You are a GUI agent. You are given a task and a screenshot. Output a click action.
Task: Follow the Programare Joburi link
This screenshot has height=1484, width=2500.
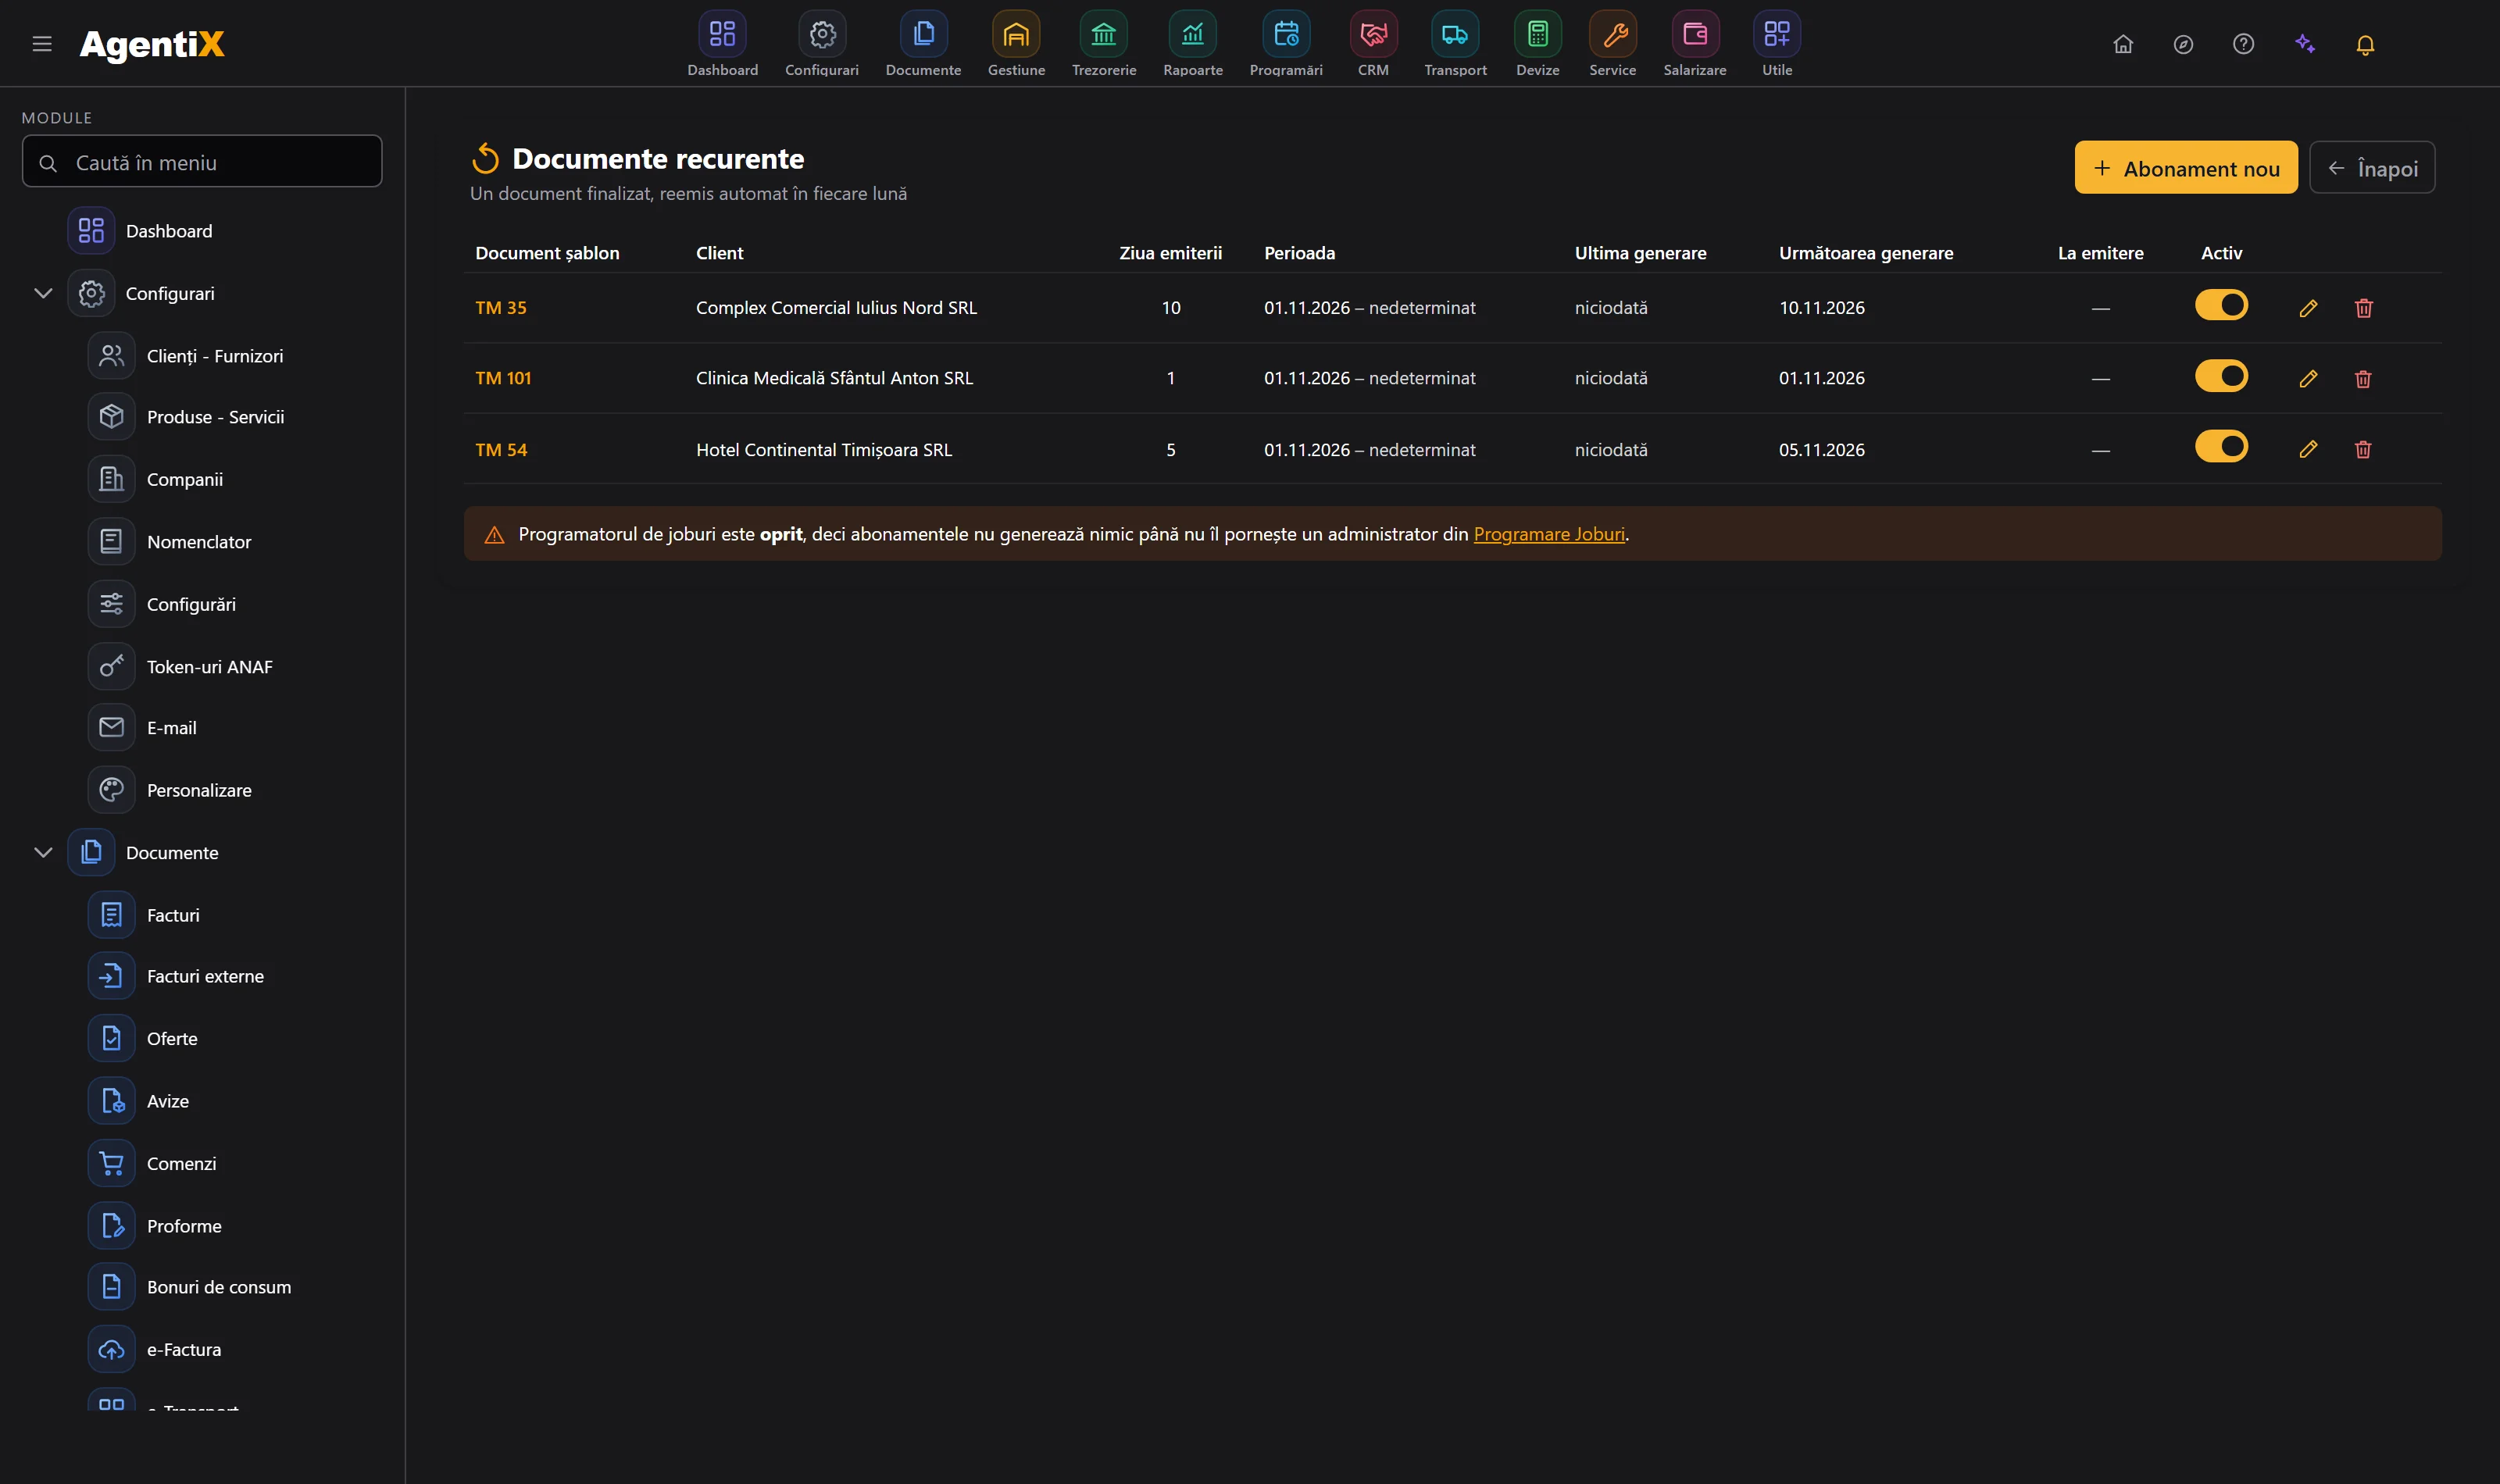coord(1549,534)
